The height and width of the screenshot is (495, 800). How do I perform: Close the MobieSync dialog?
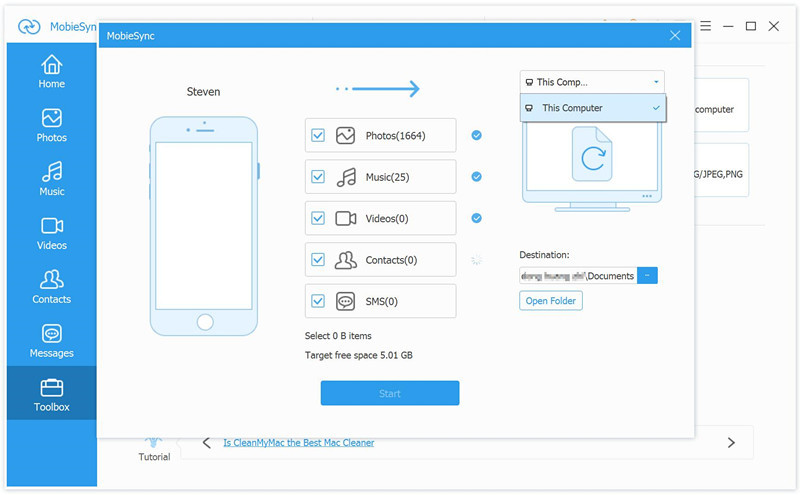point(675,35)
